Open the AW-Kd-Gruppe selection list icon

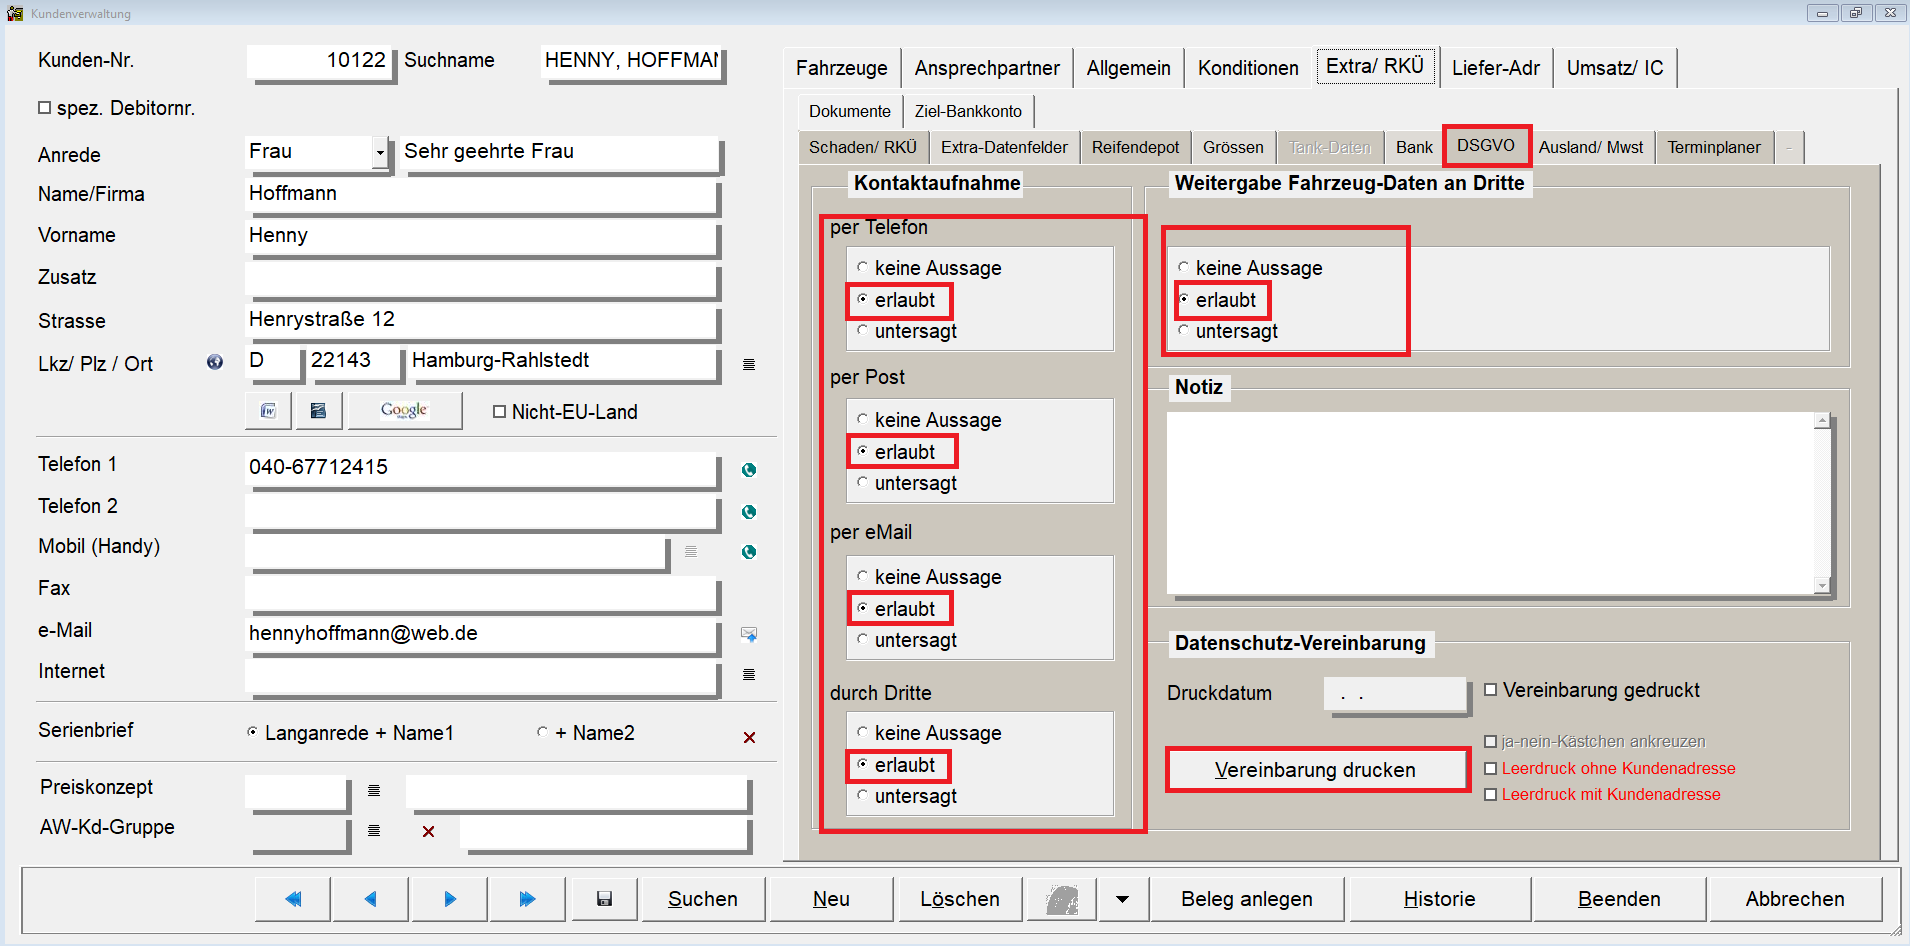coord(374,831)
